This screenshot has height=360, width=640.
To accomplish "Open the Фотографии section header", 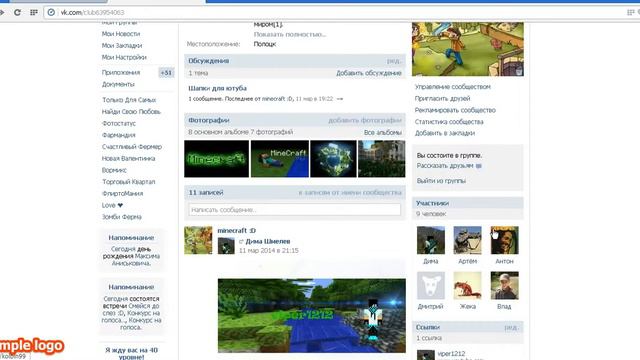I will [209, 120].
